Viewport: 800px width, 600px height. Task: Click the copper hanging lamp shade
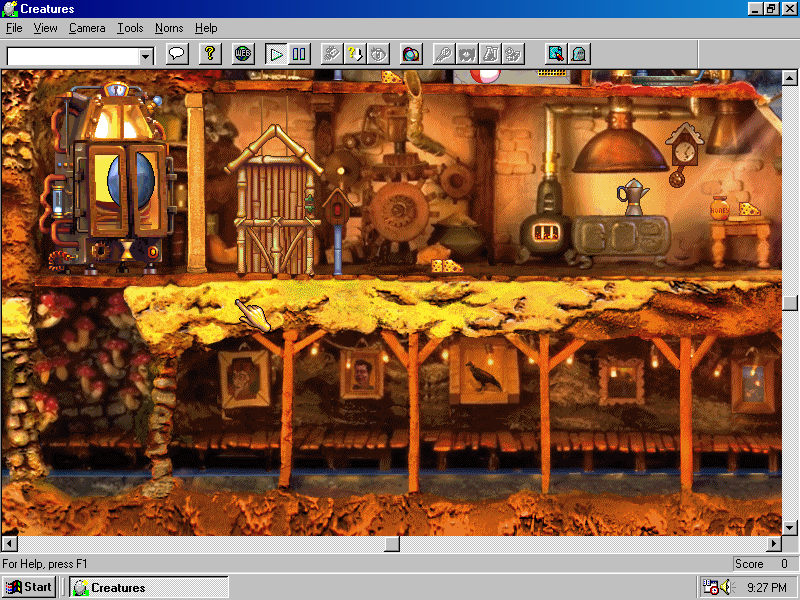[x=620, y=145]
